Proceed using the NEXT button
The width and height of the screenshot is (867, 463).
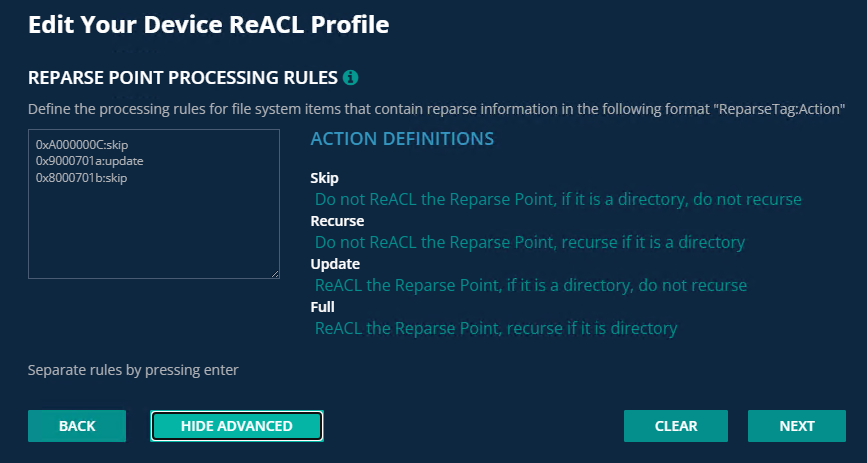pos(797,426)
